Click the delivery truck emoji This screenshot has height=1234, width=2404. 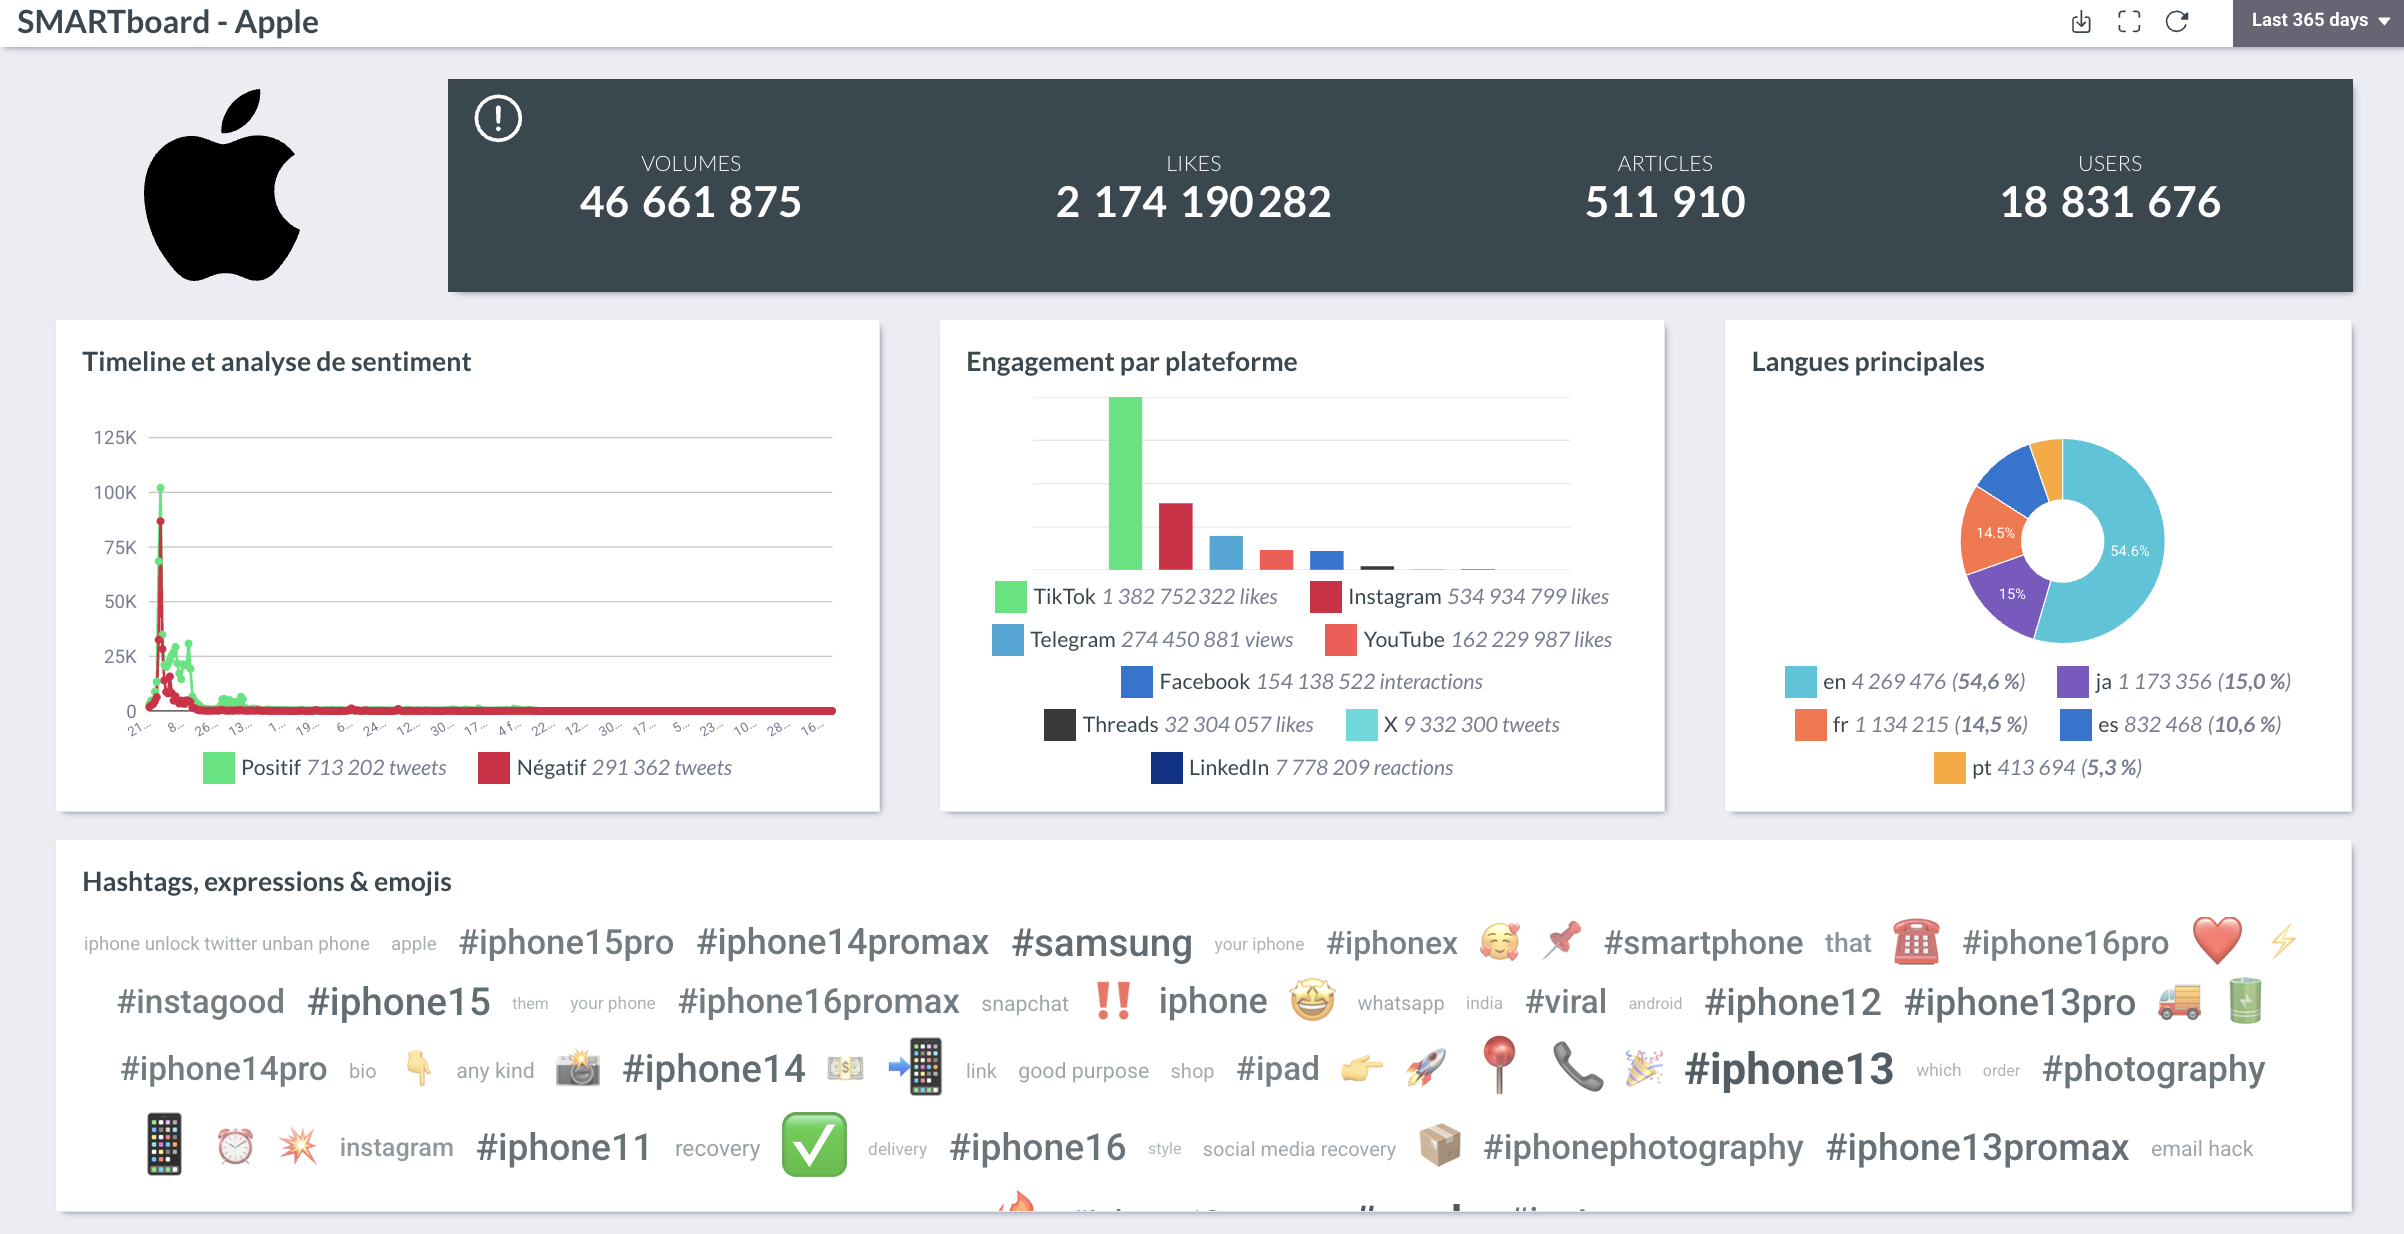click(2179, 1001)
